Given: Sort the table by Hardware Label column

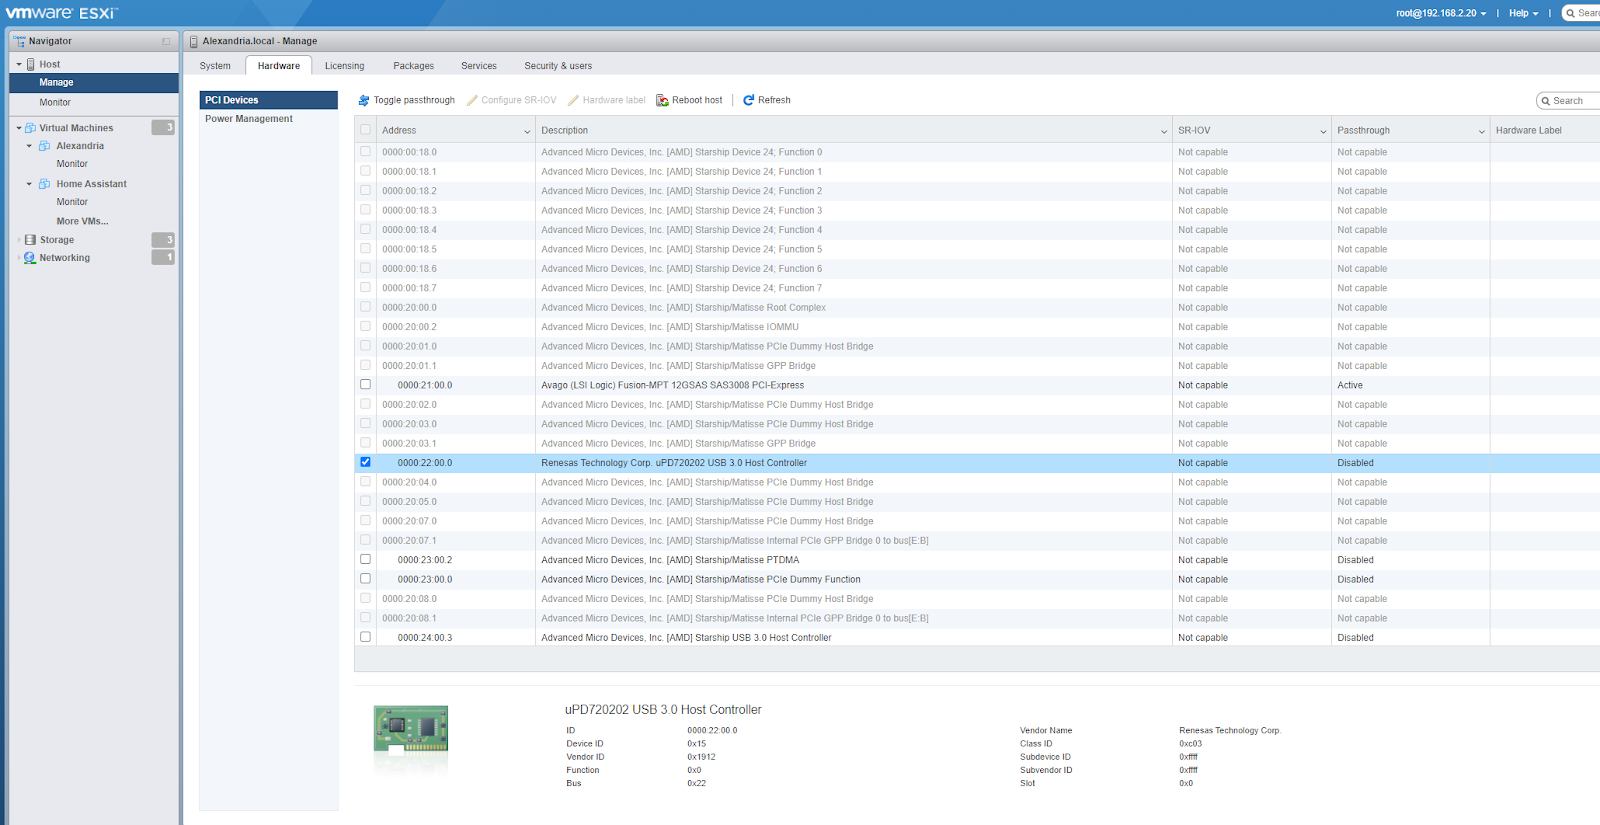Looking at the screenshot, I should pos(1529,131).
